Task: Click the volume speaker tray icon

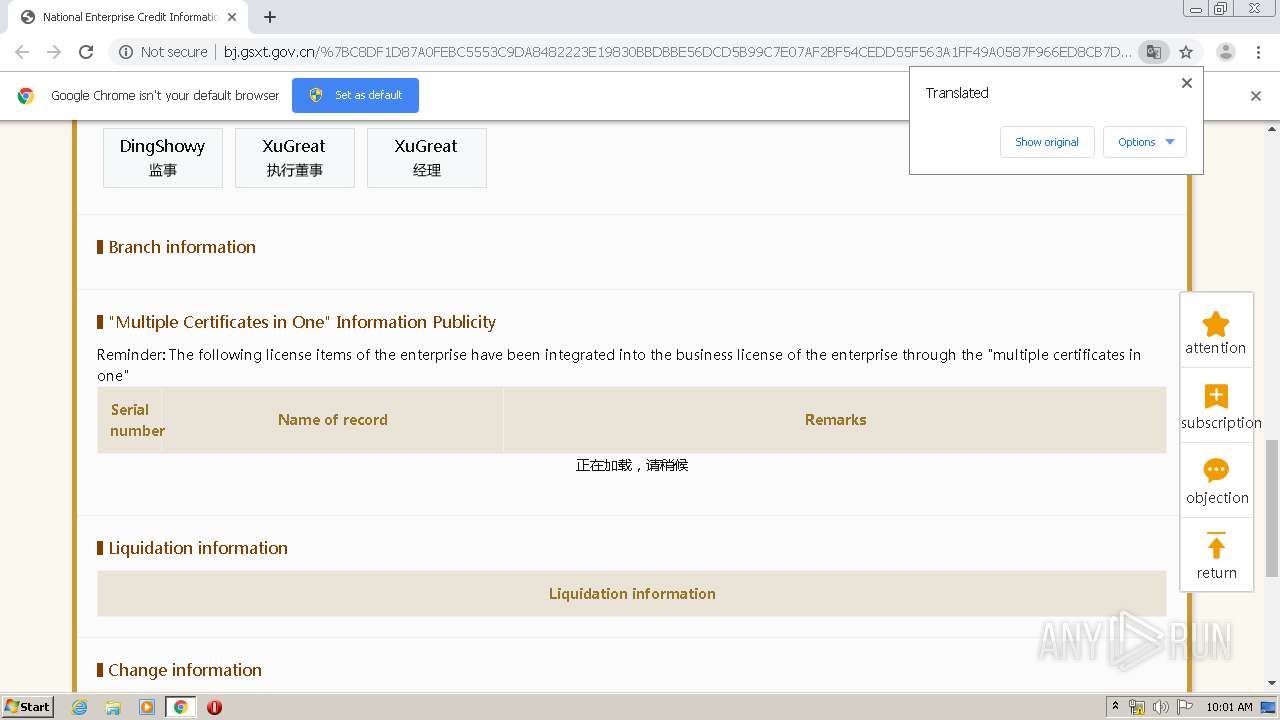Action: [1160, 707]
